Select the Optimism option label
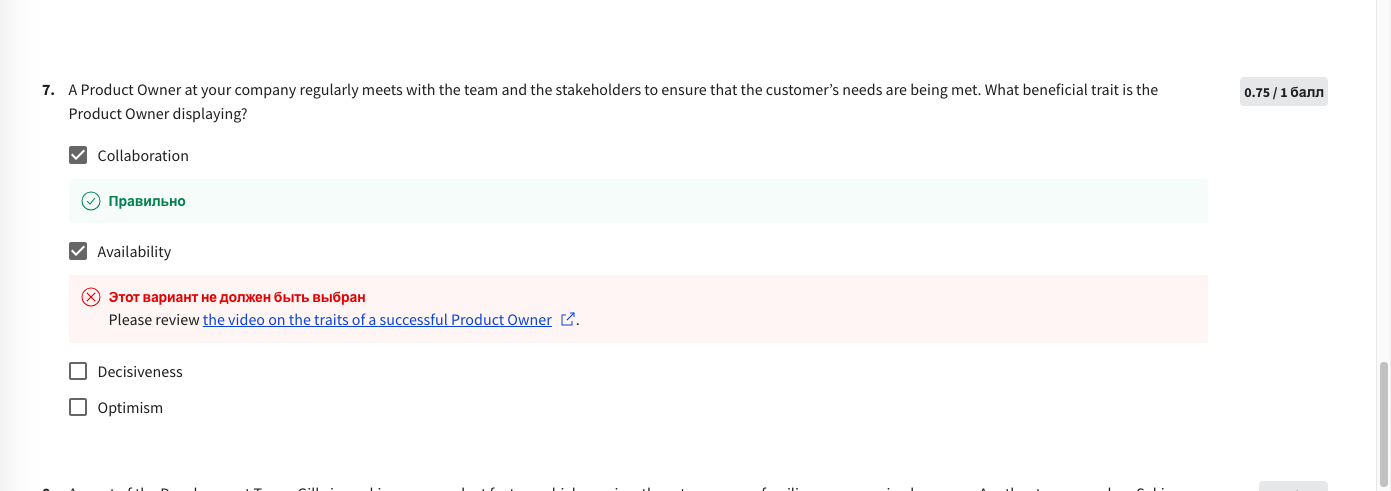 (x=130, y=408)
